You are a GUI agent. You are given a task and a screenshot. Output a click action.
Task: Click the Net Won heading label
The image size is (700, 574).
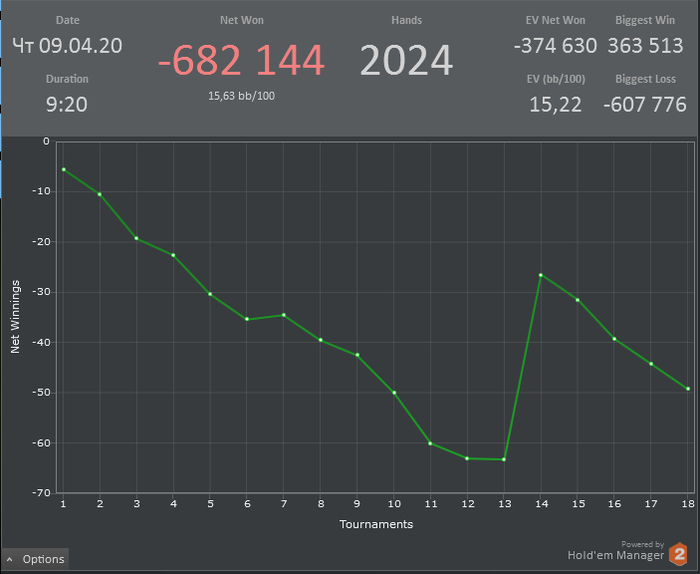click(242, 20)
